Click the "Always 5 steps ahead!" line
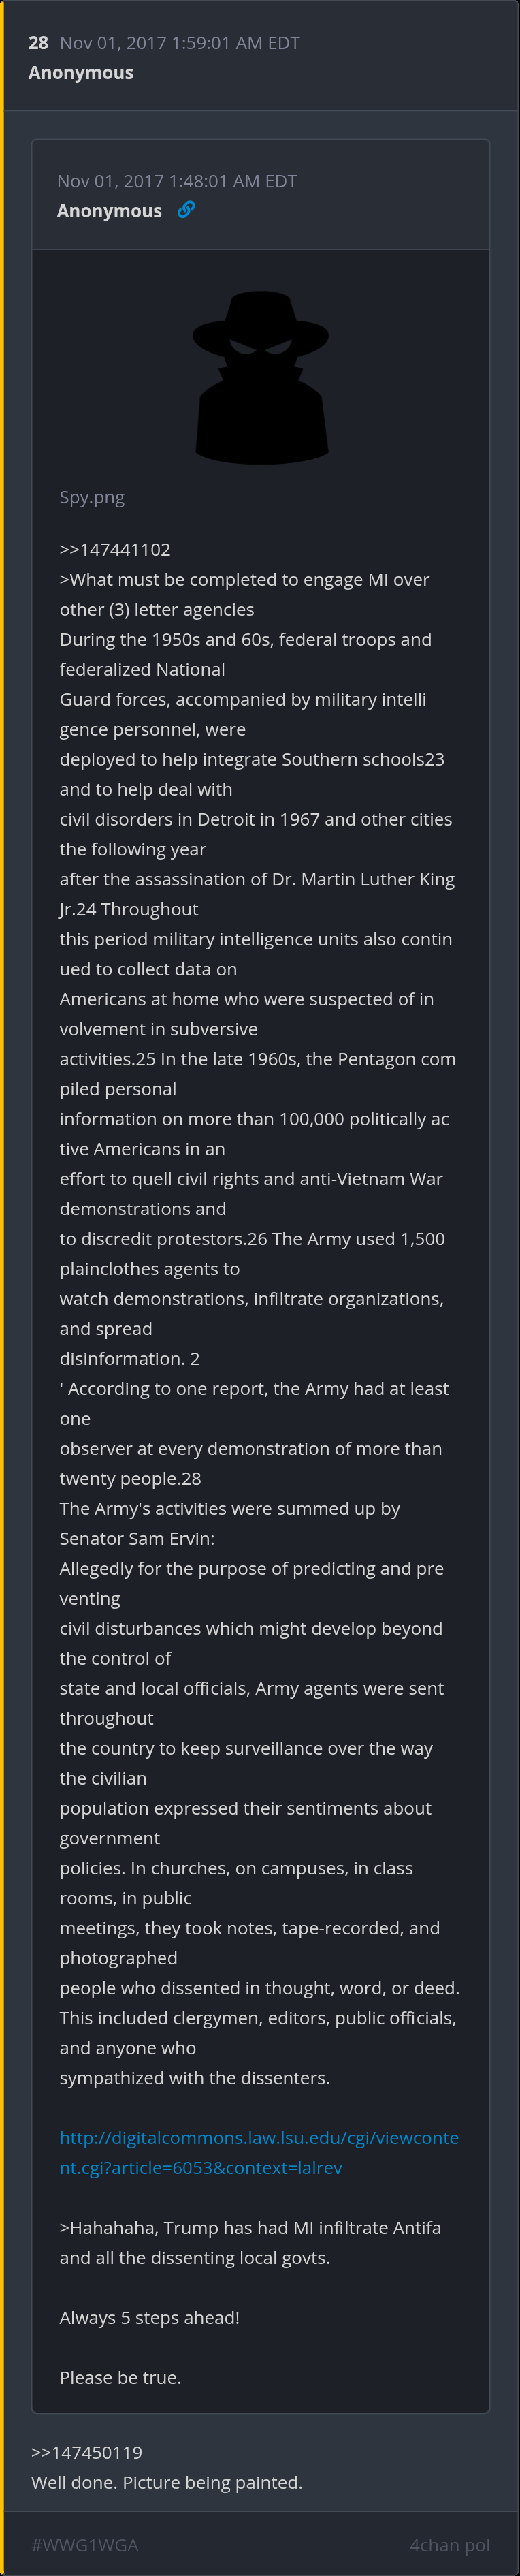 point(149,2317)
